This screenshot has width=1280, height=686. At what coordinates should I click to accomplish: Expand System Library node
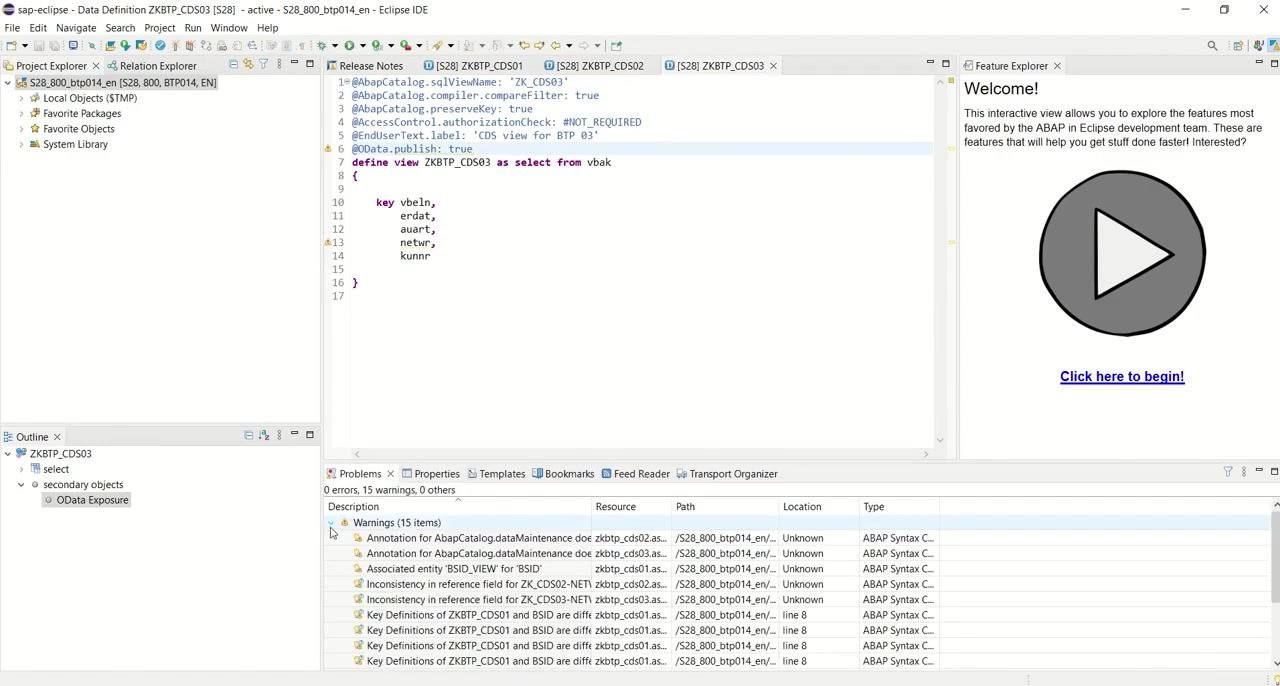click(x=21, y=144)
